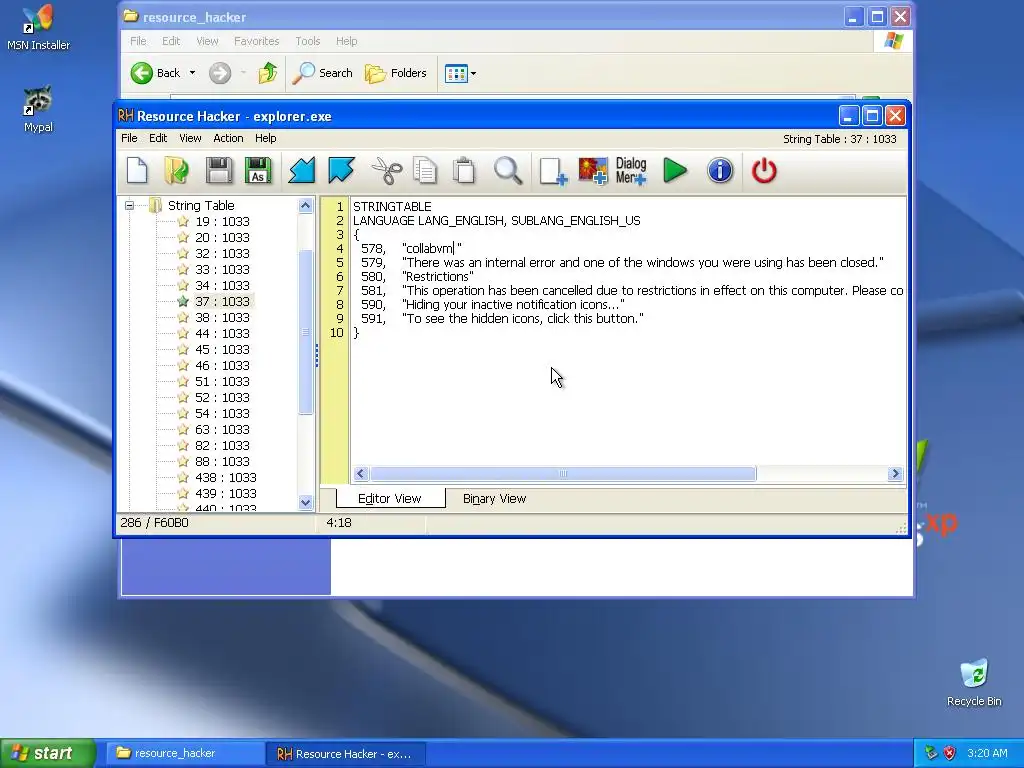Click the editor horizontal scroll left arrow
Screen dimensions: 1024x768
point(360,473)
